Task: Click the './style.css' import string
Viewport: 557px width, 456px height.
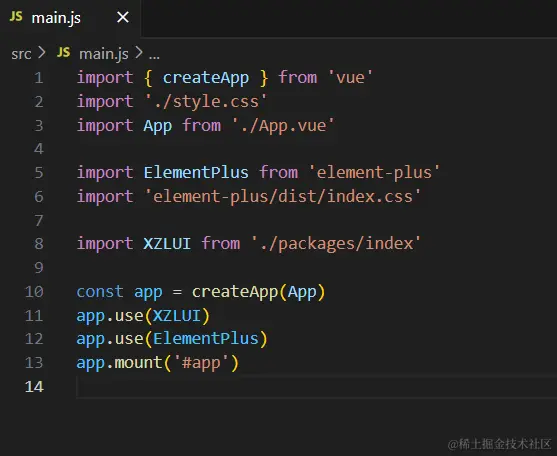Action: [206, 102]
